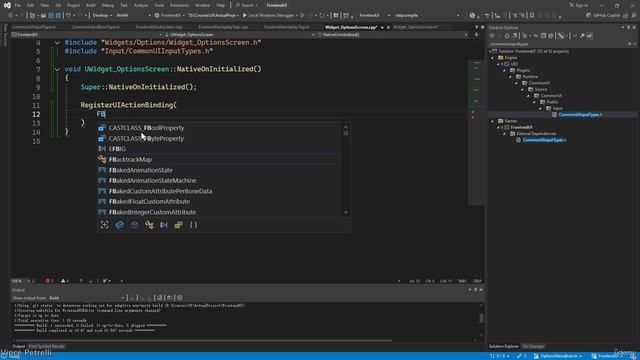This screenshot has width=640, height=360.
Task: Select FBakedCustomAttributePerBoneData entry
Action: click(x=219, y=191)
